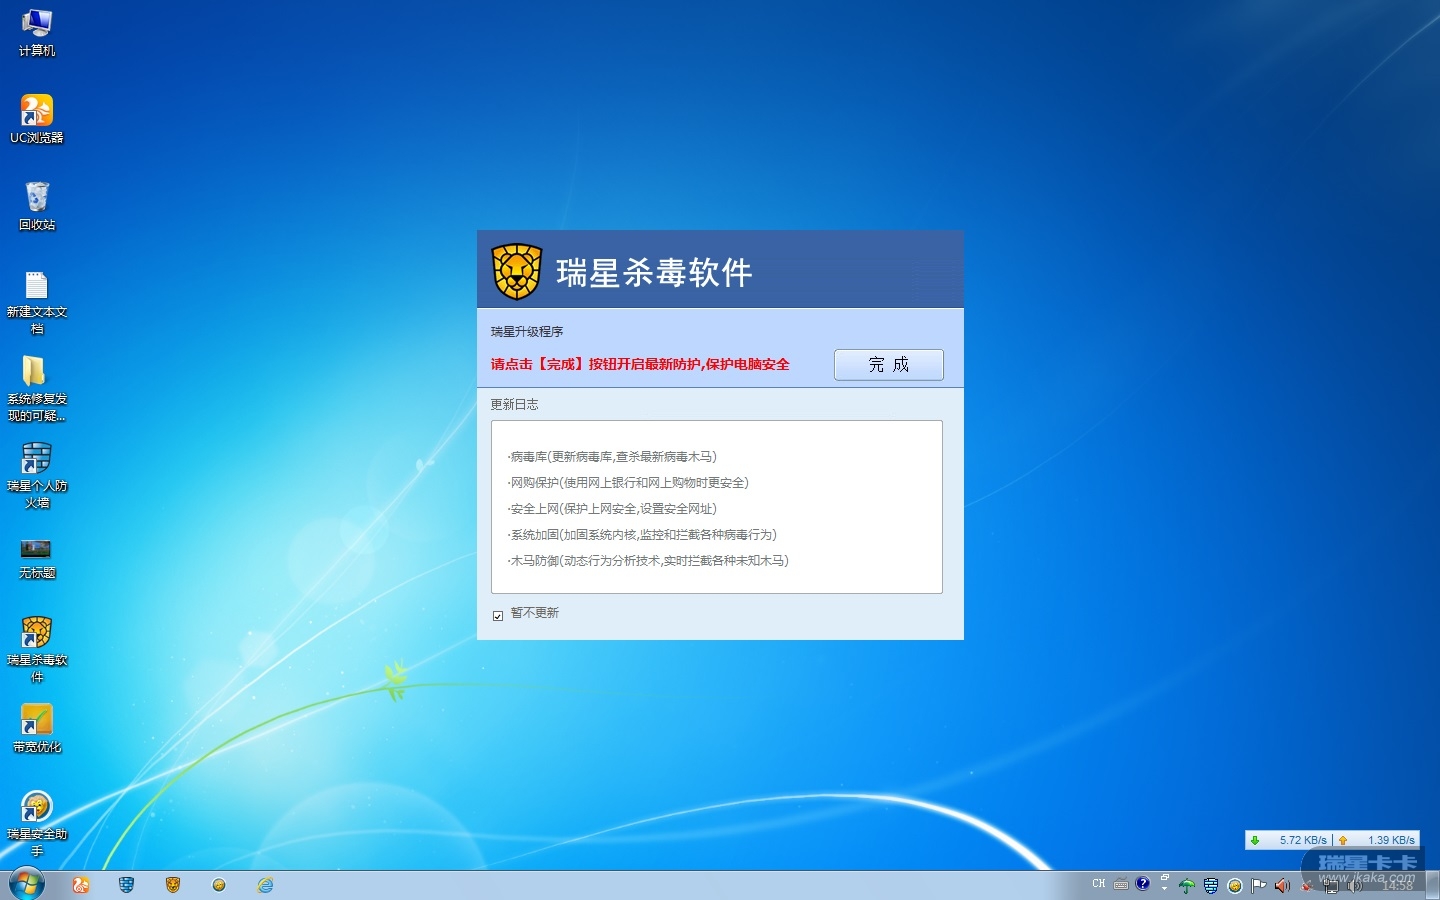Select the 带宽优化 desktop shortcut
1440x900 pixels.
[37, 728]
